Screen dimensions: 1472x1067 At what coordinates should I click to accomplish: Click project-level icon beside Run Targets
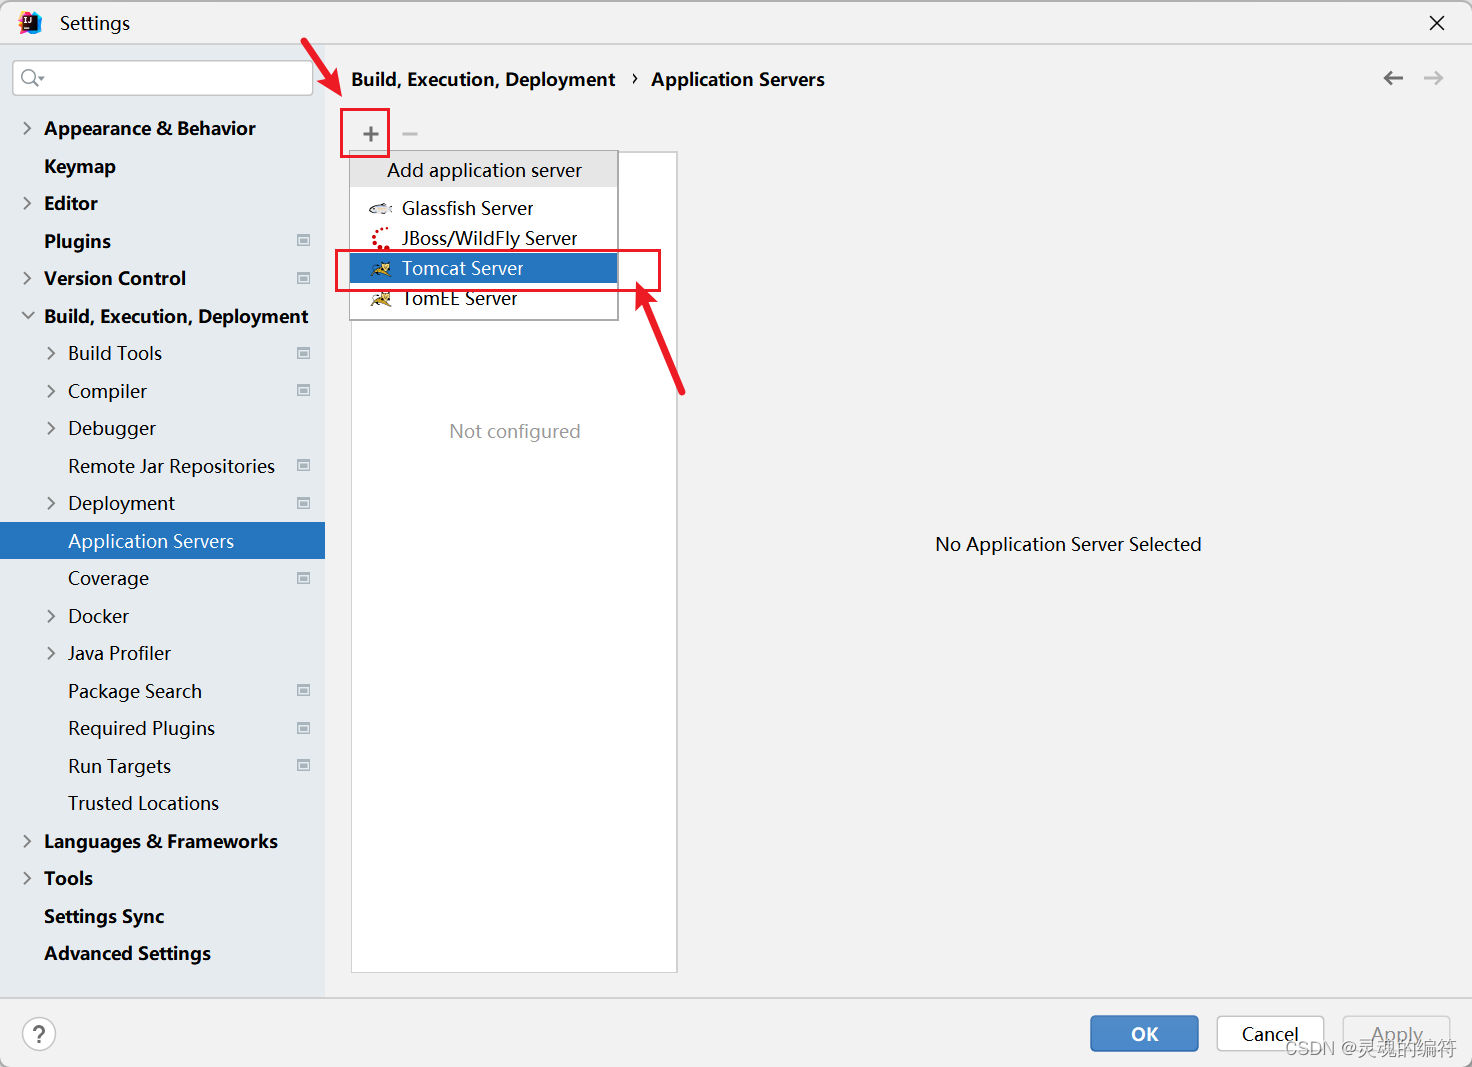pyautogui.click(x=304, y=765)
